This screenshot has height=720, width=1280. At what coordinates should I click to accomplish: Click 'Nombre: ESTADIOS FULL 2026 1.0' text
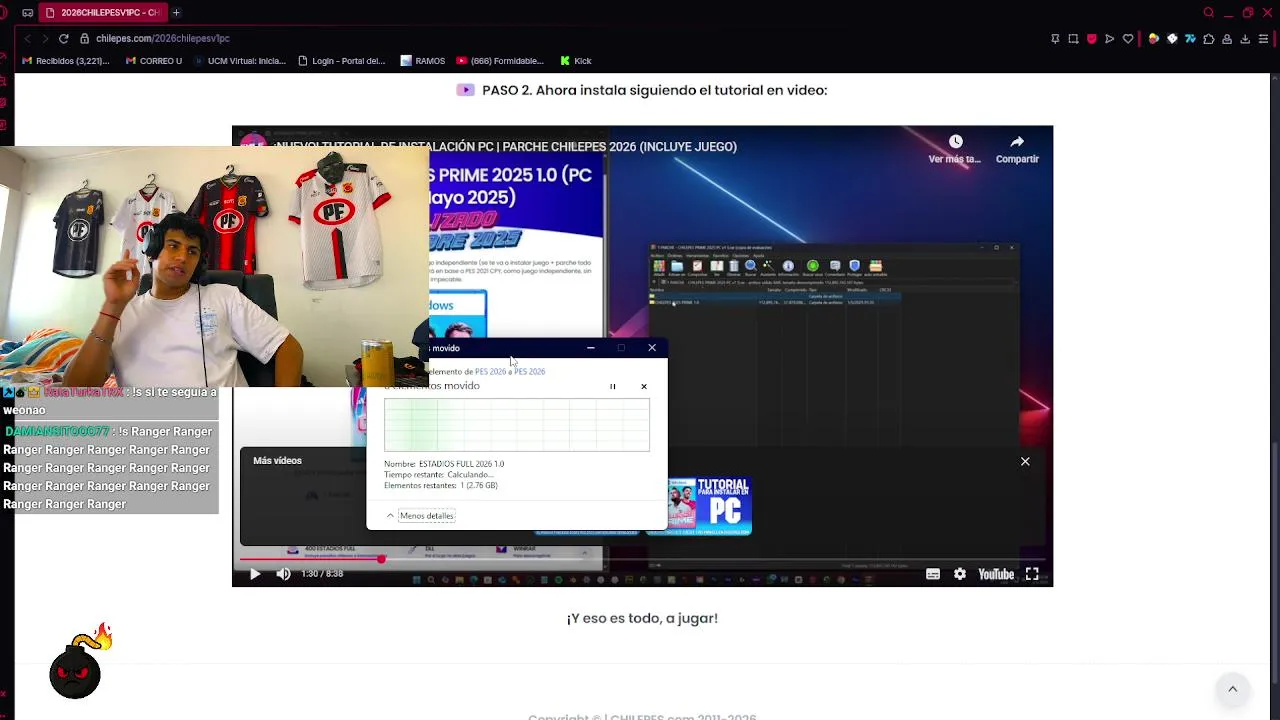tap(444, 464)
